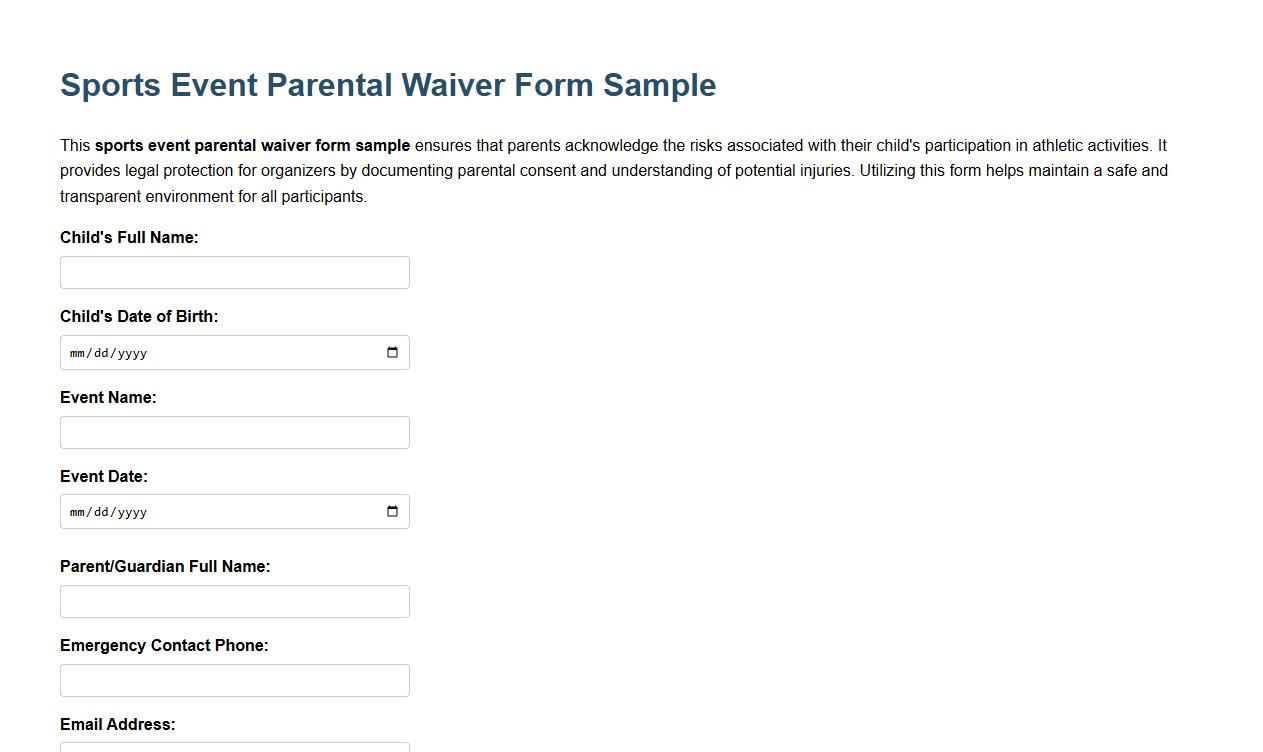This screenshot has width=1263, height=752.
Task: Click the month segment of Child's Date of Birth
Action: pos(78,352)
